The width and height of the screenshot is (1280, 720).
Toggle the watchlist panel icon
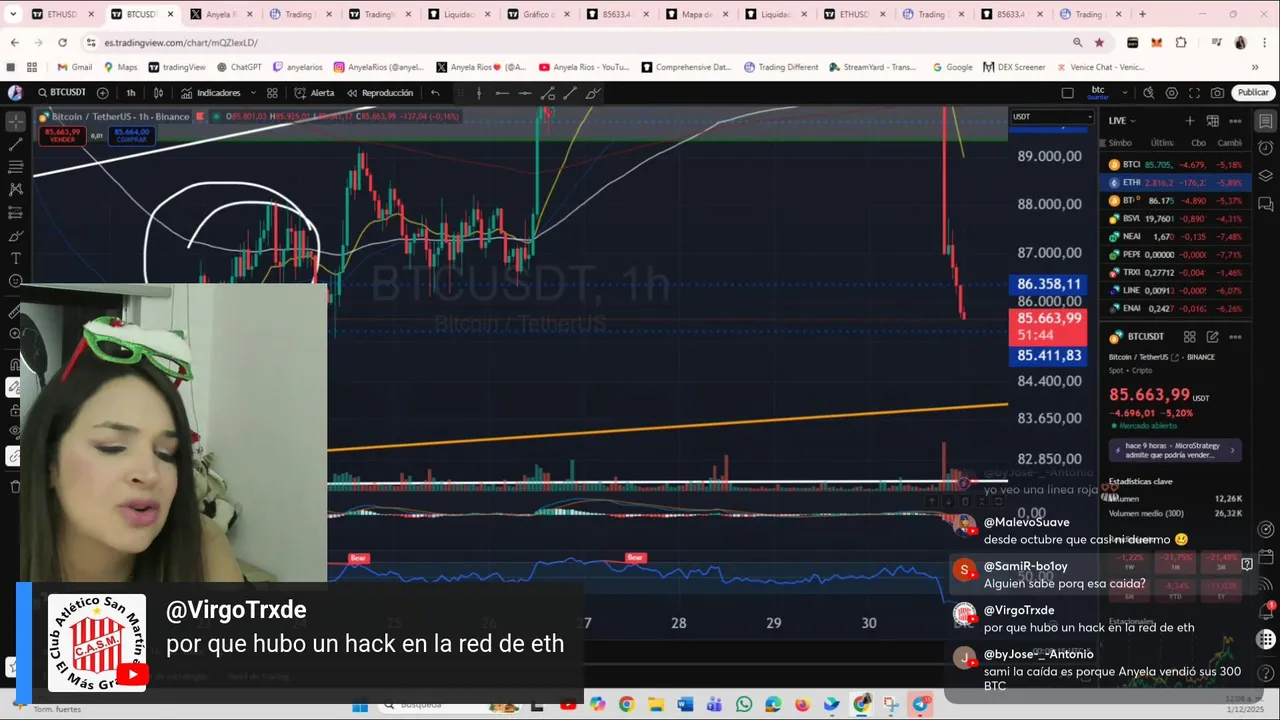pos(1266,121)
